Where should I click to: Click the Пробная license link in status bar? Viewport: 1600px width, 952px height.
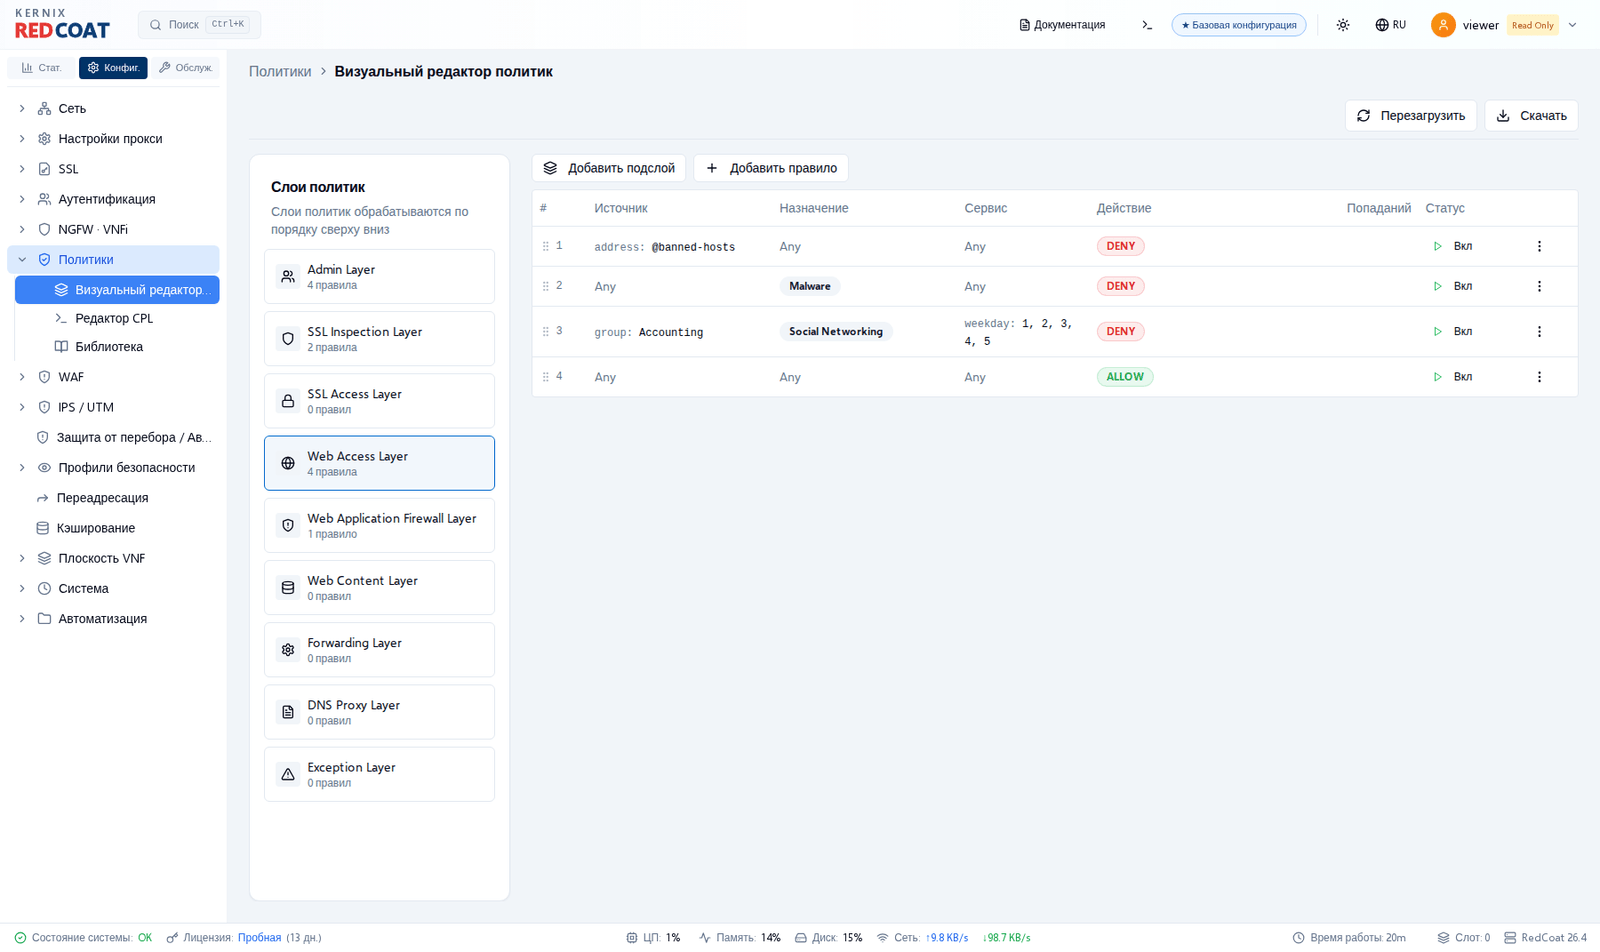[259, 938]
